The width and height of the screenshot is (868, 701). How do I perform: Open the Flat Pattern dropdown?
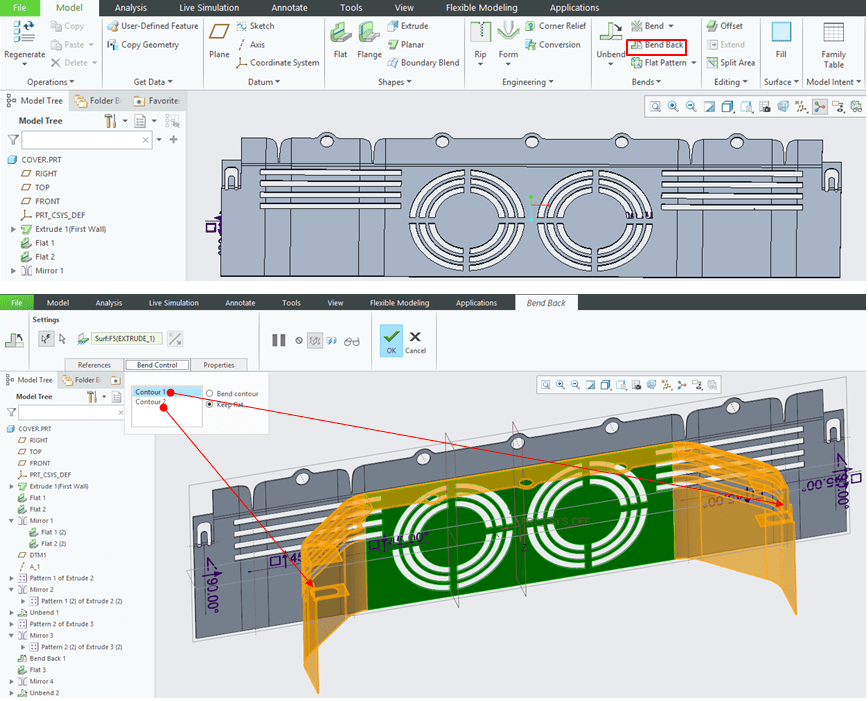[693, 63]
